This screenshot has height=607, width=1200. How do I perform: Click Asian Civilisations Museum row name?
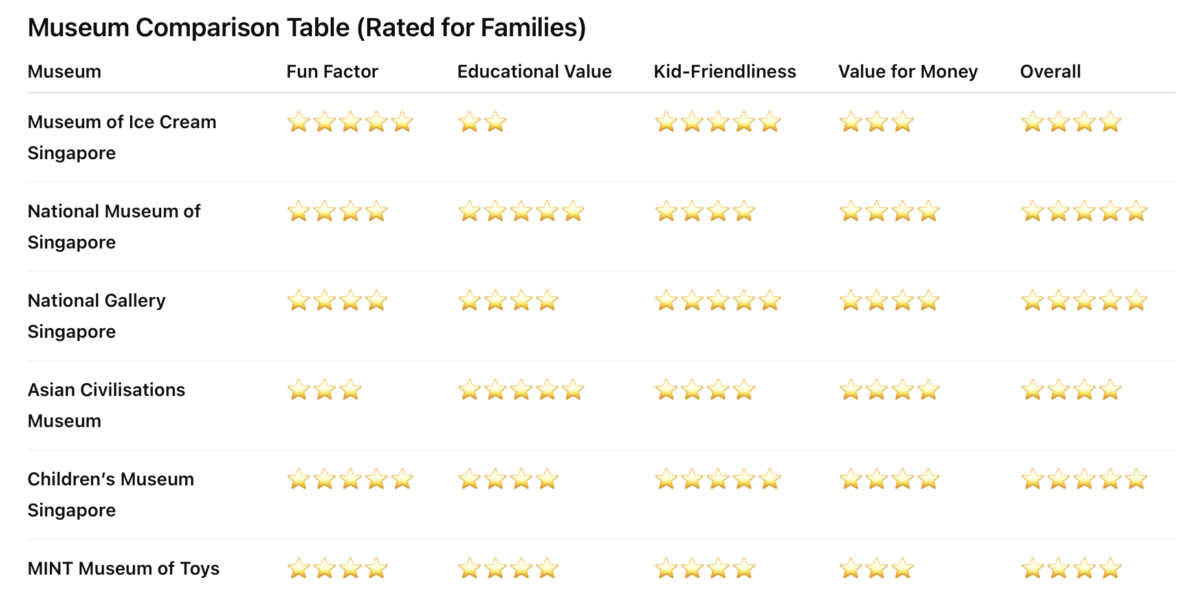coord(106,404)
